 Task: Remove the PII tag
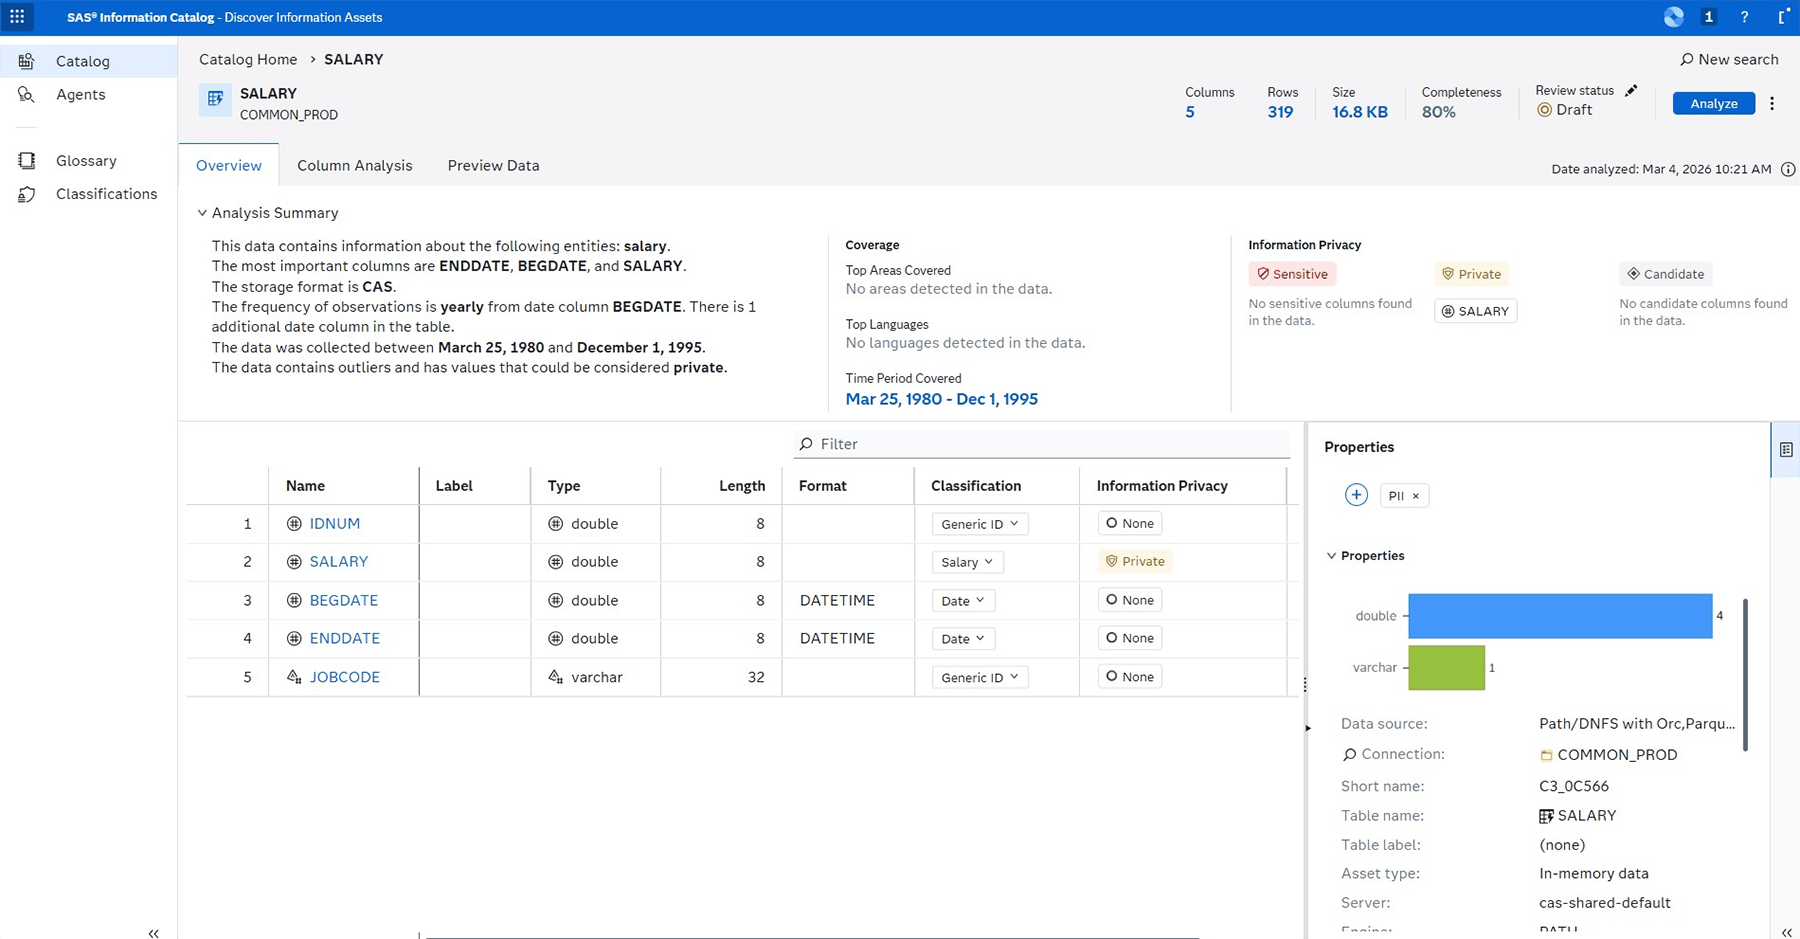coord(1417,495)
